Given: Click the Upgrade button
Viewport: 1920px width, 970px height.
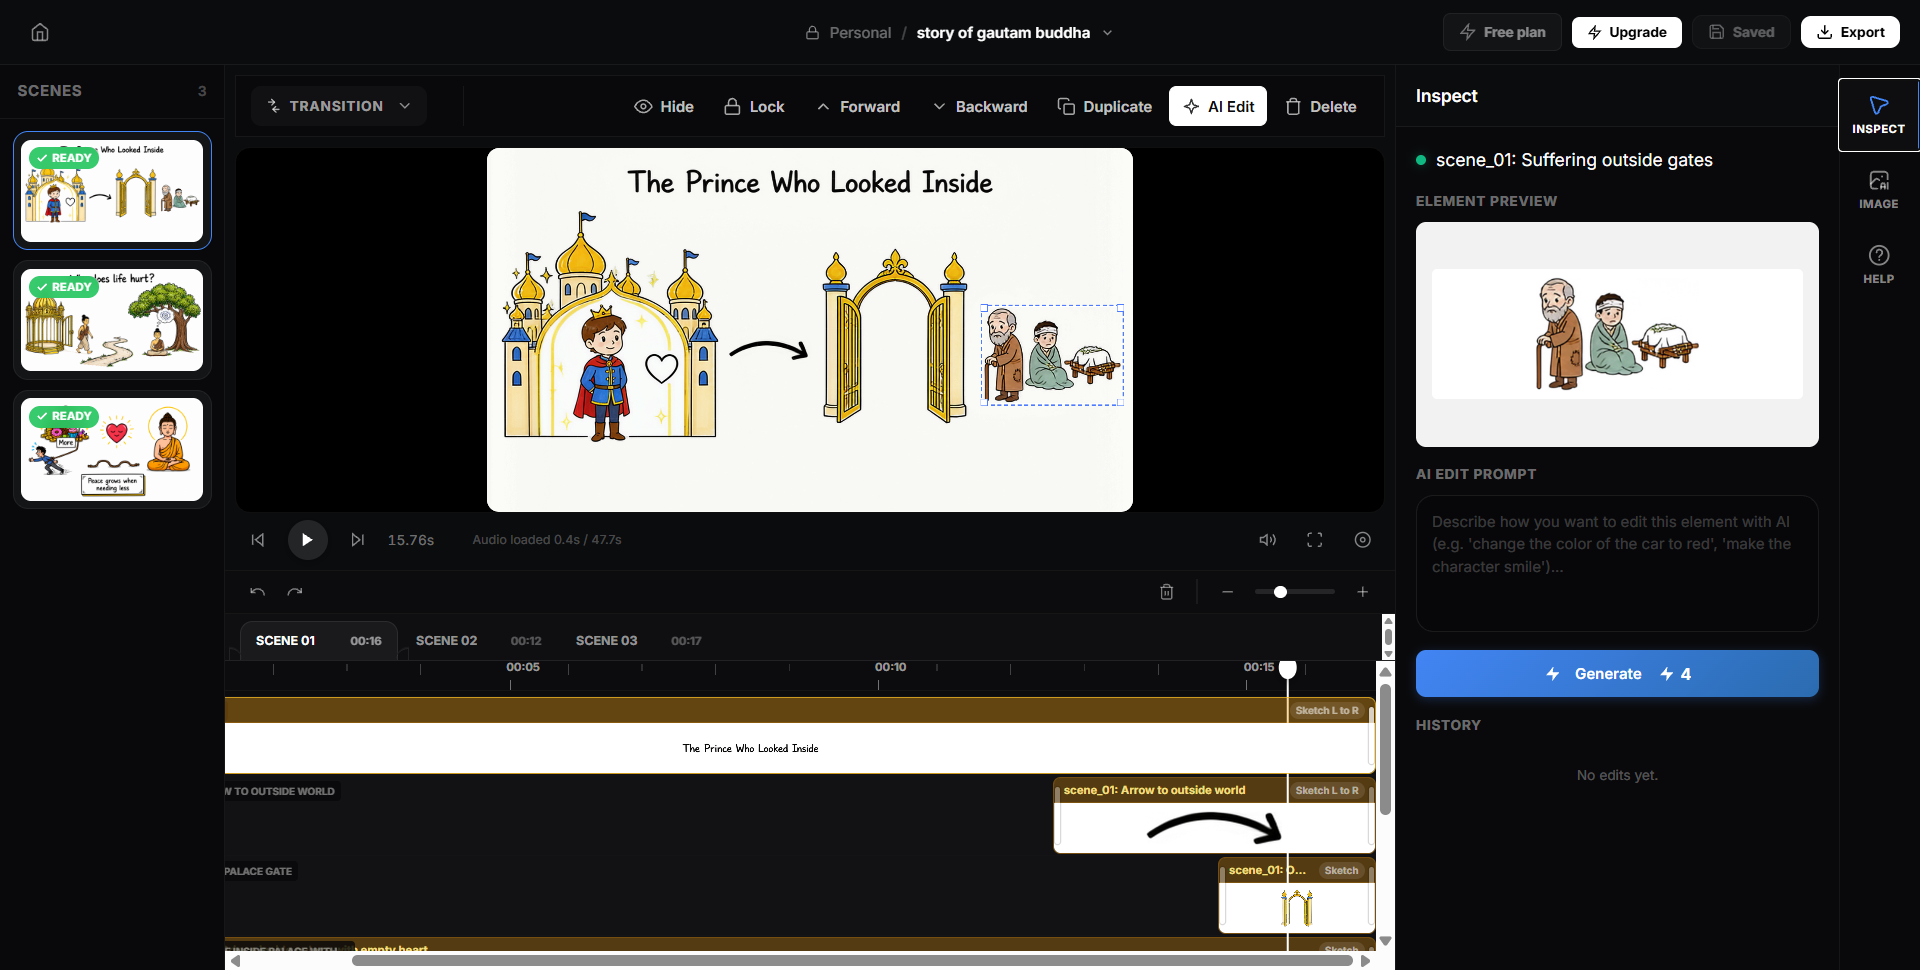Looking at the screenshot, I should tap(1627, 32).
